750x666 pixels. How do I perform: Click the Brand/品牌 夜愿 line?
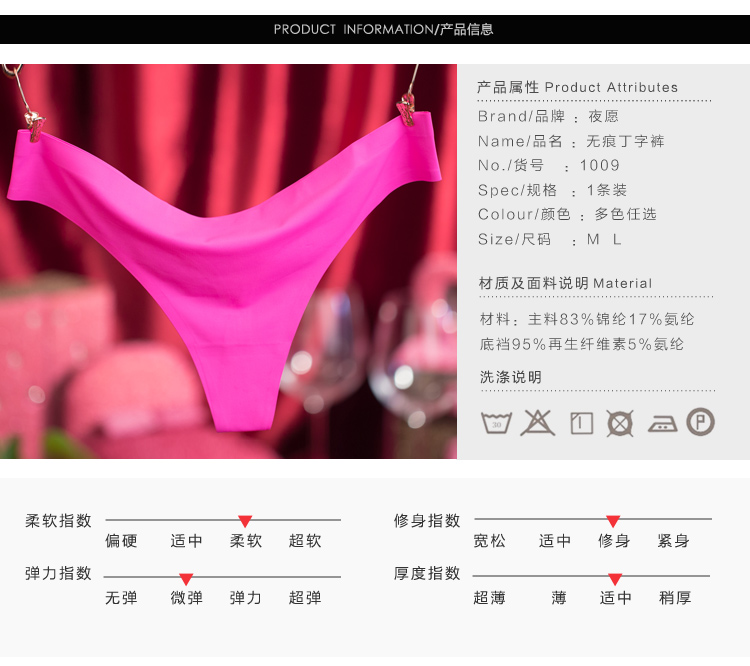point(548,116)
